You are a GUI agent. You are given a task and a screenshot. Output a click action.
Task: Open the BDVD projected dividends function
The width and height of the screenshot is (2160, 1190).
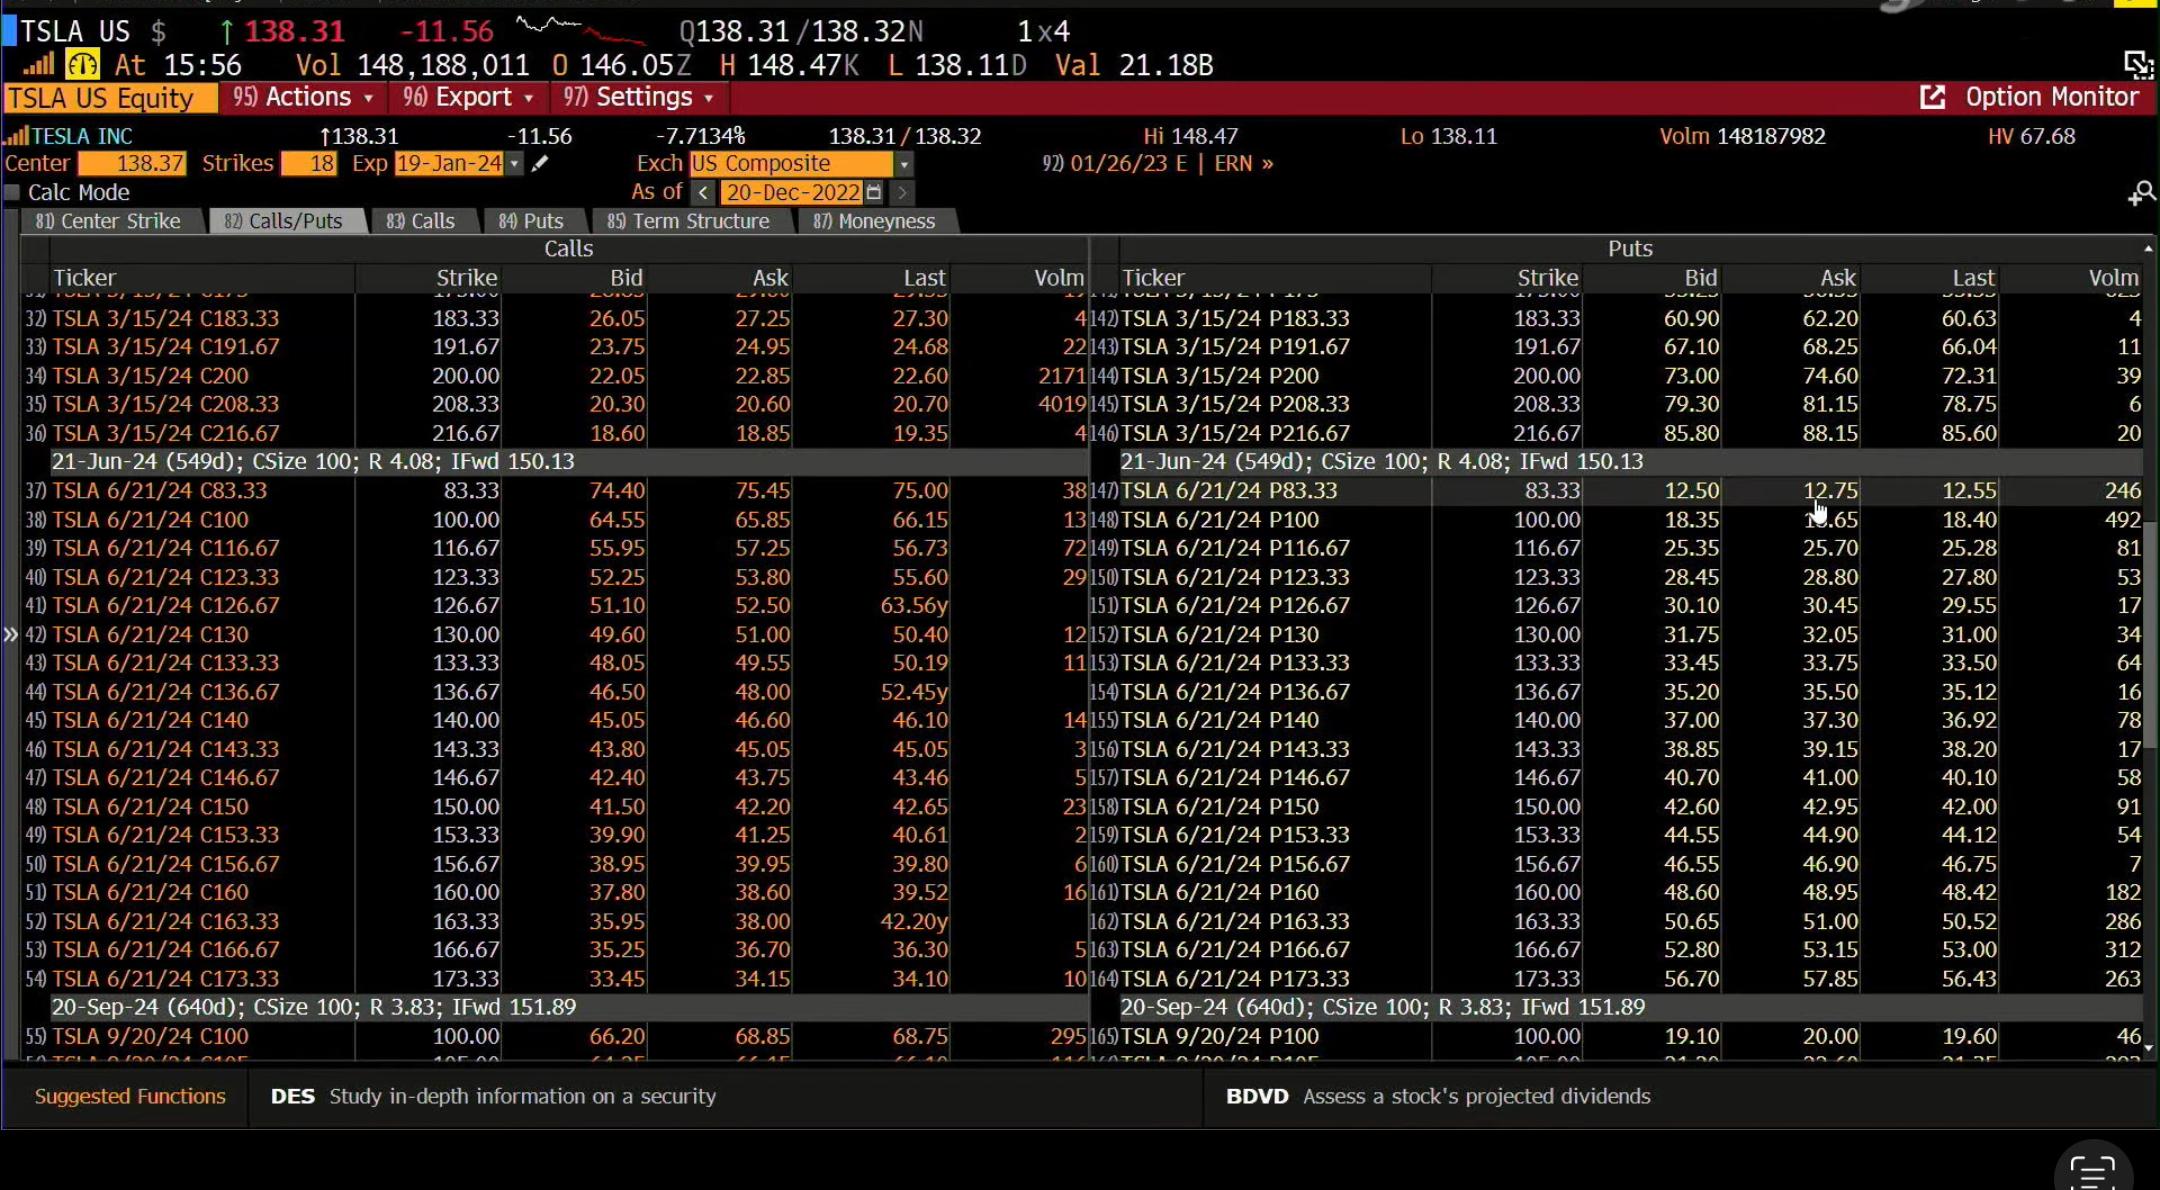pyautogui.click(x=1438, y=1096)
